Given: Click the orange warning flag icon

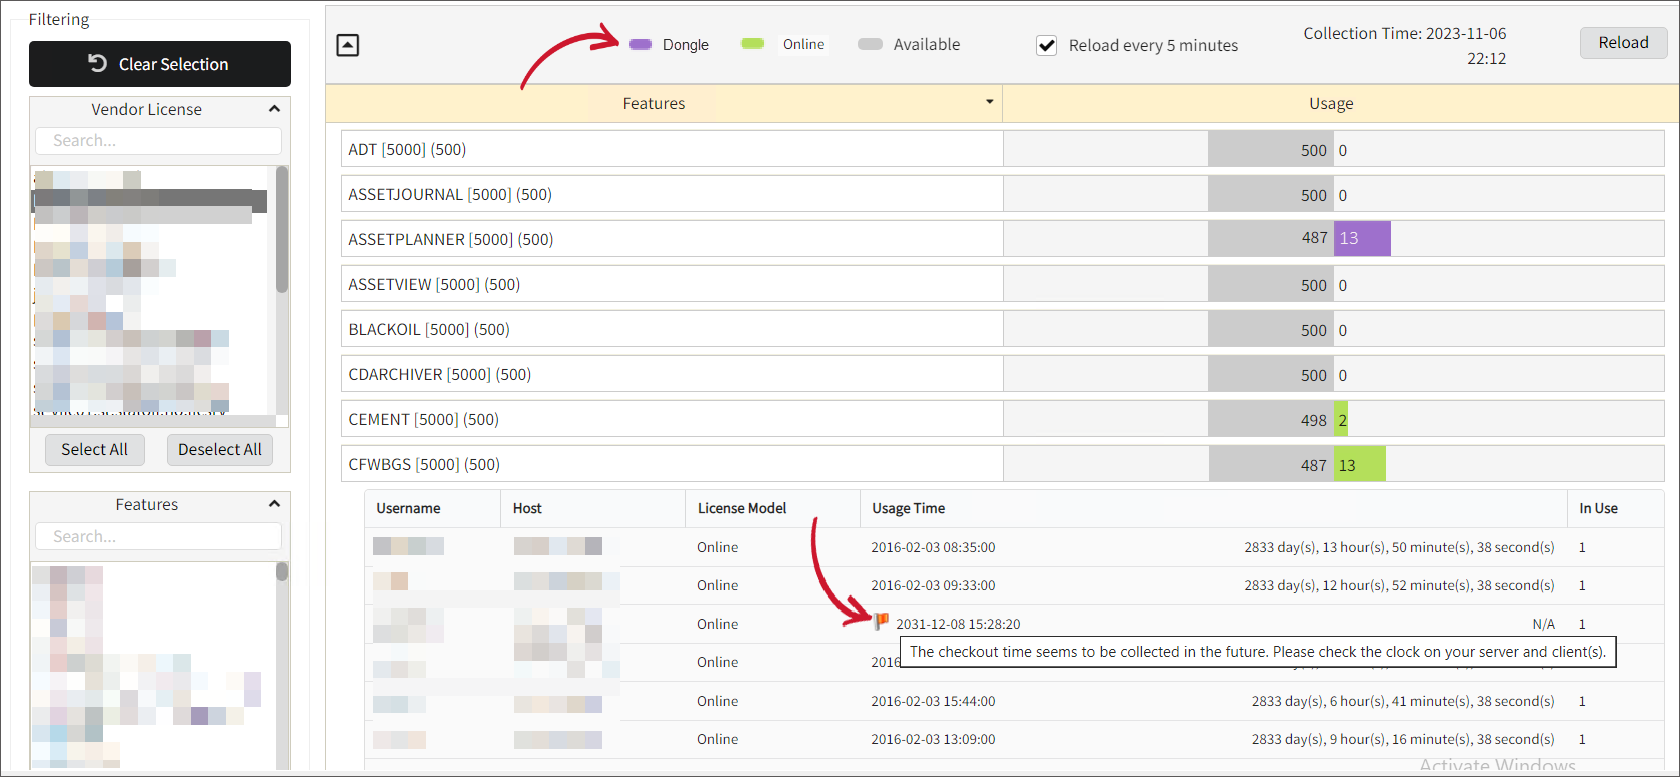Looking at the screenshot, I should [x=881, y=622].
